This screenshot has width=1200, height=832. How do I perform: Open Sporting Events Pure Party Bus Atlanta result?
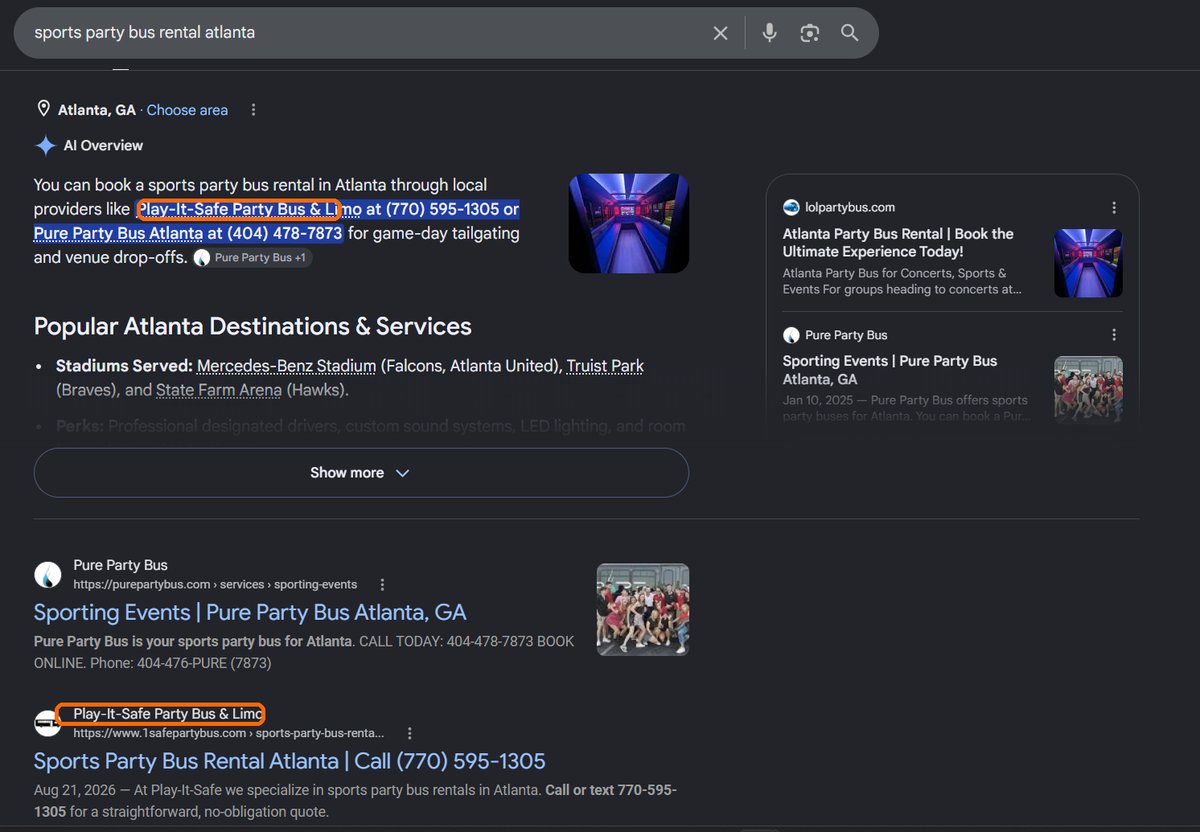[x=250, y=612]
